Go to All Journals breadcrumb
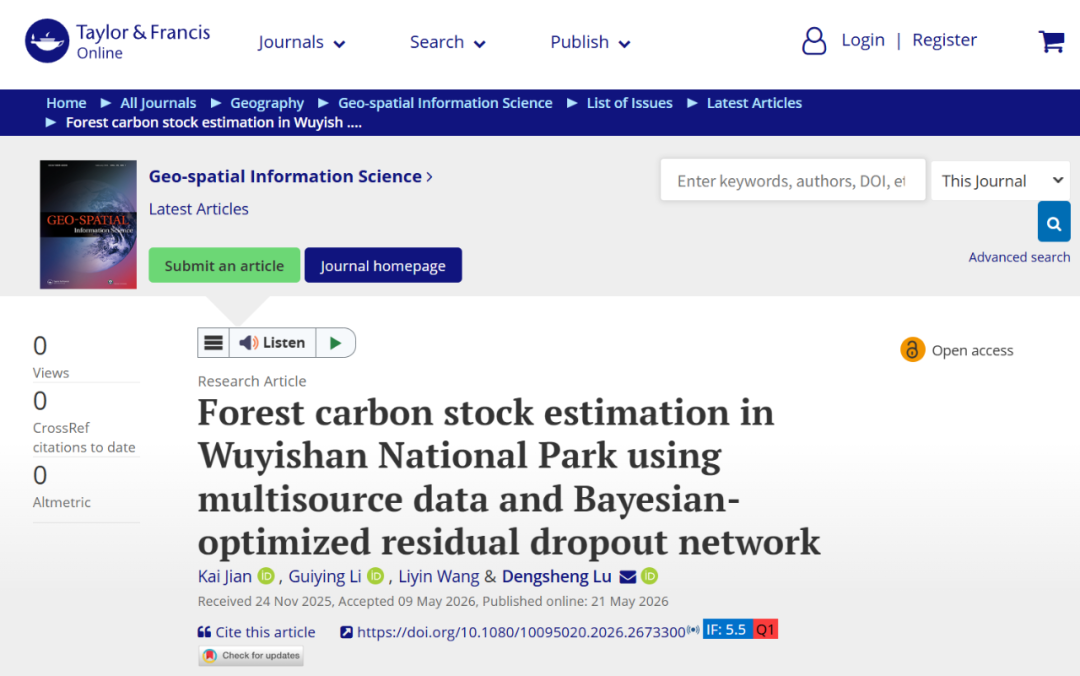Viewport: 1080px width, 676px height. (x=158, y=103)
